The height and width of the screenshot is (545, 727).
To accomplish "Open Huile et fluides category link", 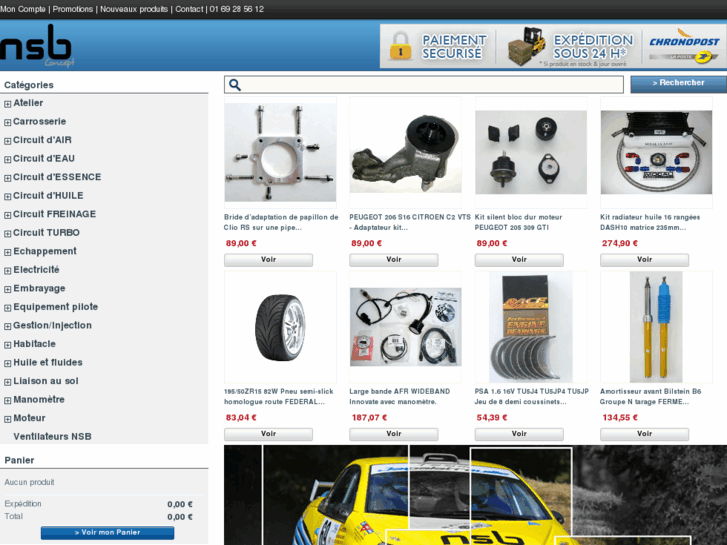I will 48,363.
